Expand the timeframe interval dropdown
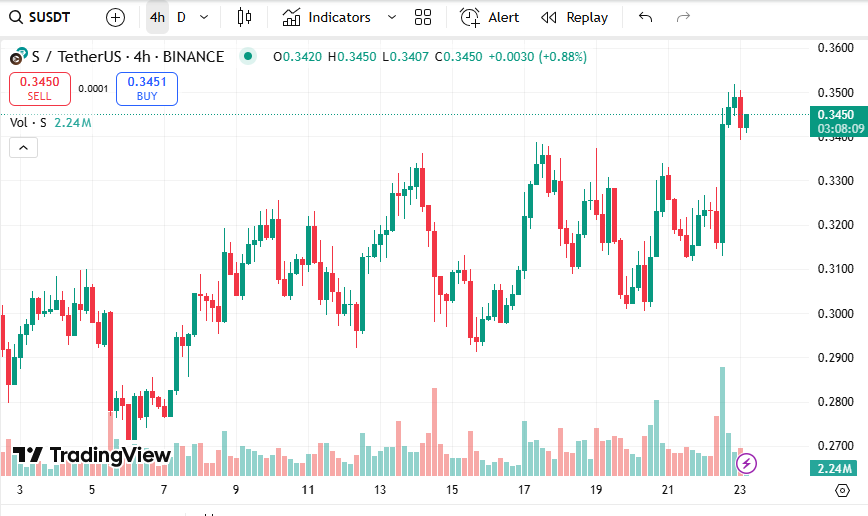 click(204, 17)
